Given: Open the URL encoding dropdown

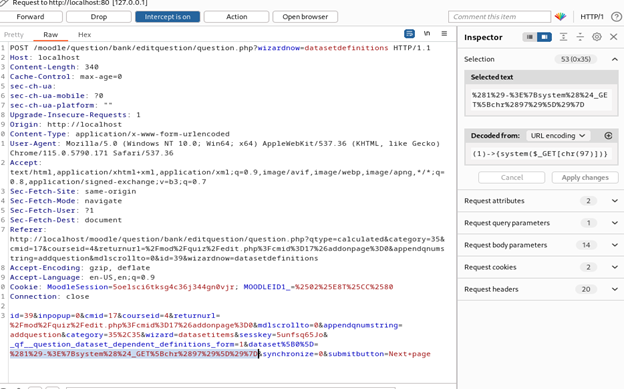Looking at the screenshot, I should coord(558,136).
